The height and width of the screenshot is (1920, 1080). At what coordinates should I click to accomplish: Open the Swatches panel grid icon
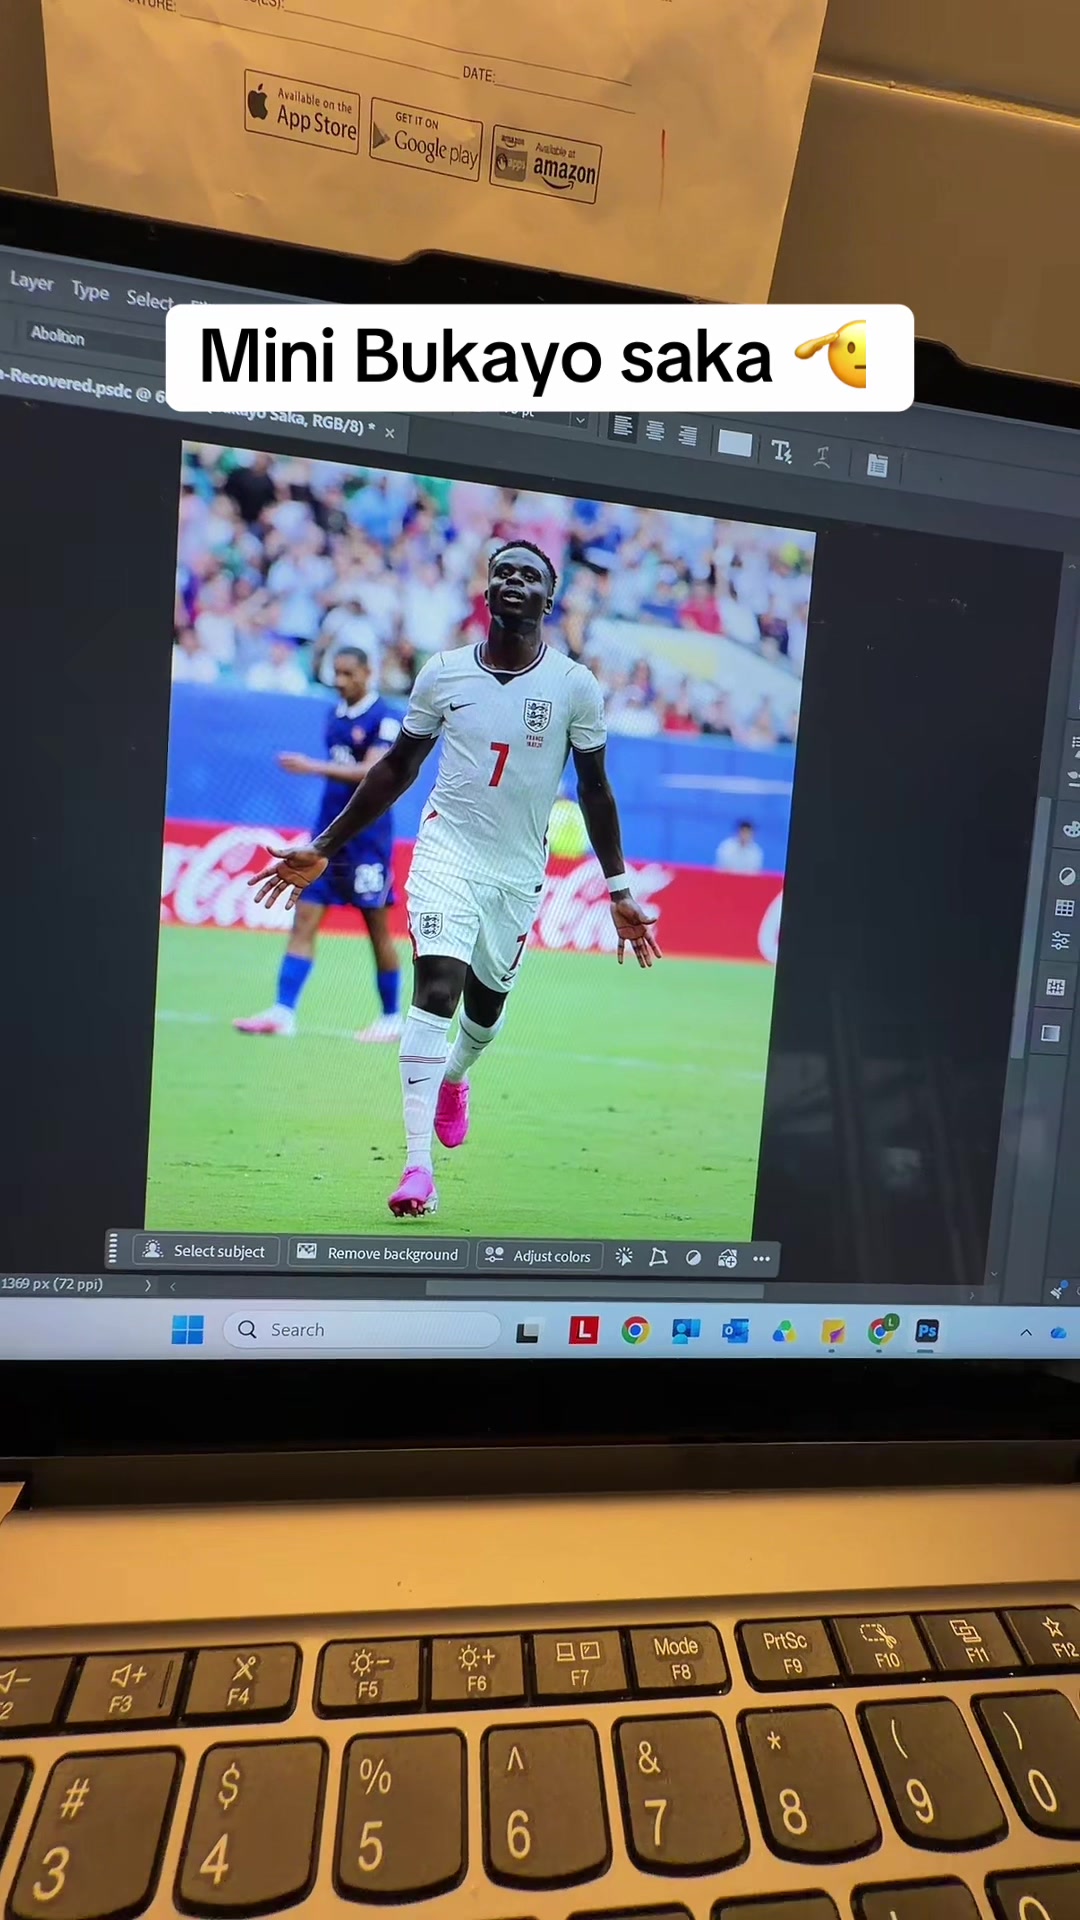tap(1064, 908)
